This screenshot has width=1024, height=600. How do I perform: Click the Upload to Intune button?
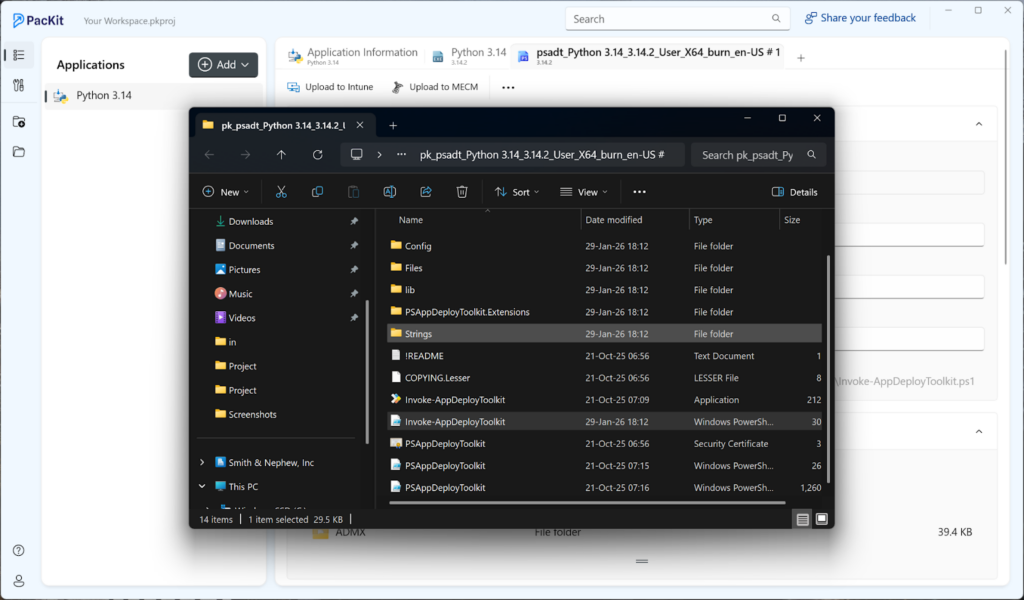[x=330, y=87]
